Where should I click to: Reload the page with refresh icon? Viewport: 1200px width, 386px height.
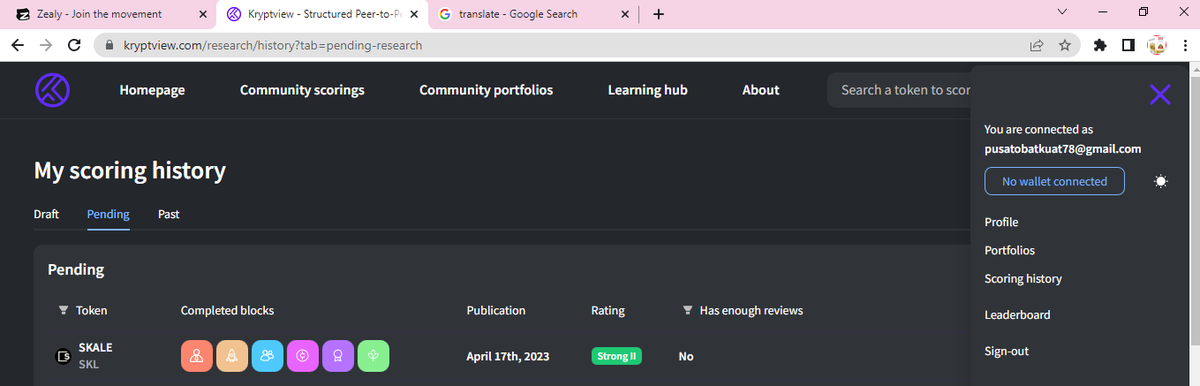point(74,45)
